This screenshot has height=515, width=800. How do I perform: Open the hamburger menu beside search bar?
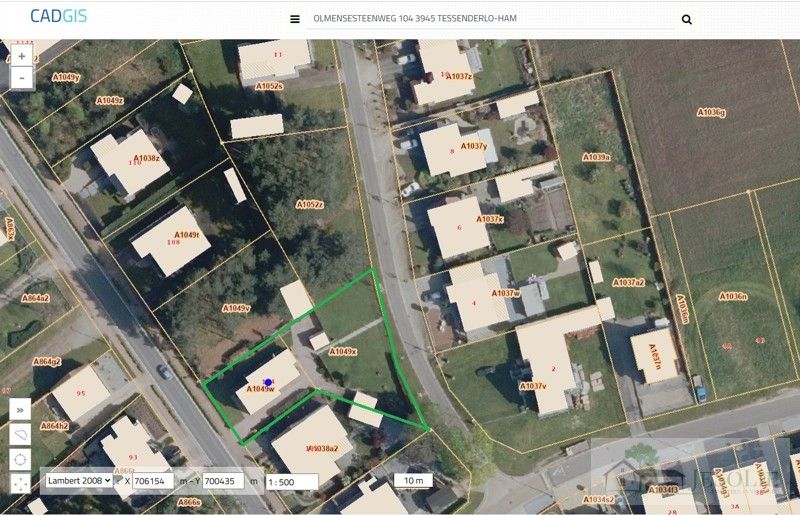(295, 19)
